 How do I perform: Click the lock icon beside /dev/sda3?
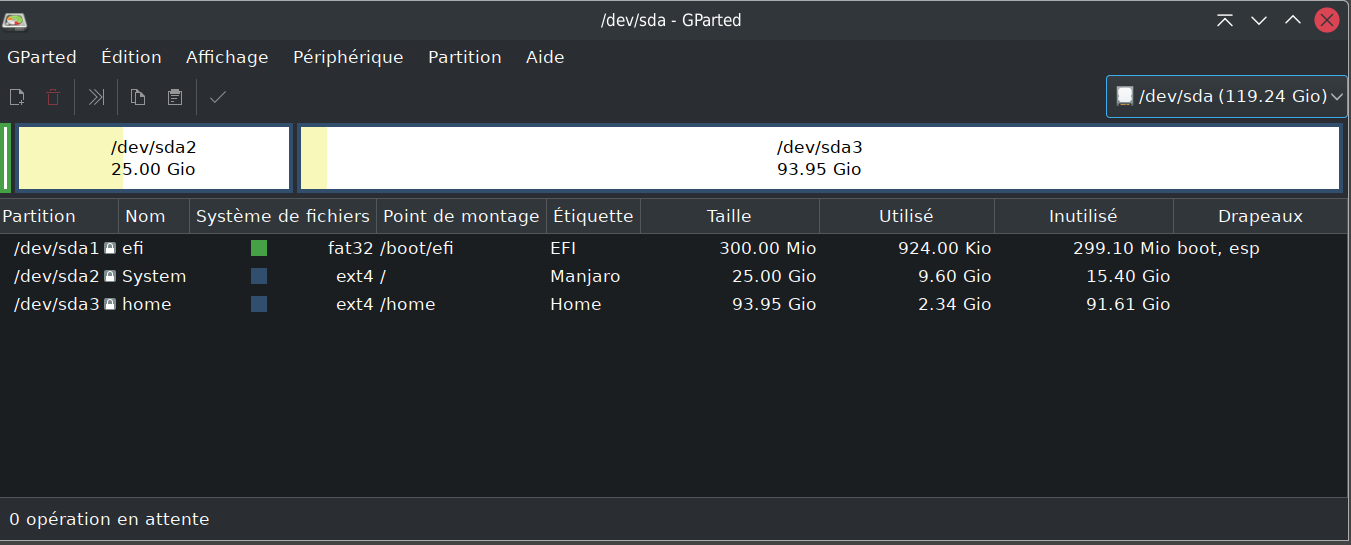coord(110,304)
